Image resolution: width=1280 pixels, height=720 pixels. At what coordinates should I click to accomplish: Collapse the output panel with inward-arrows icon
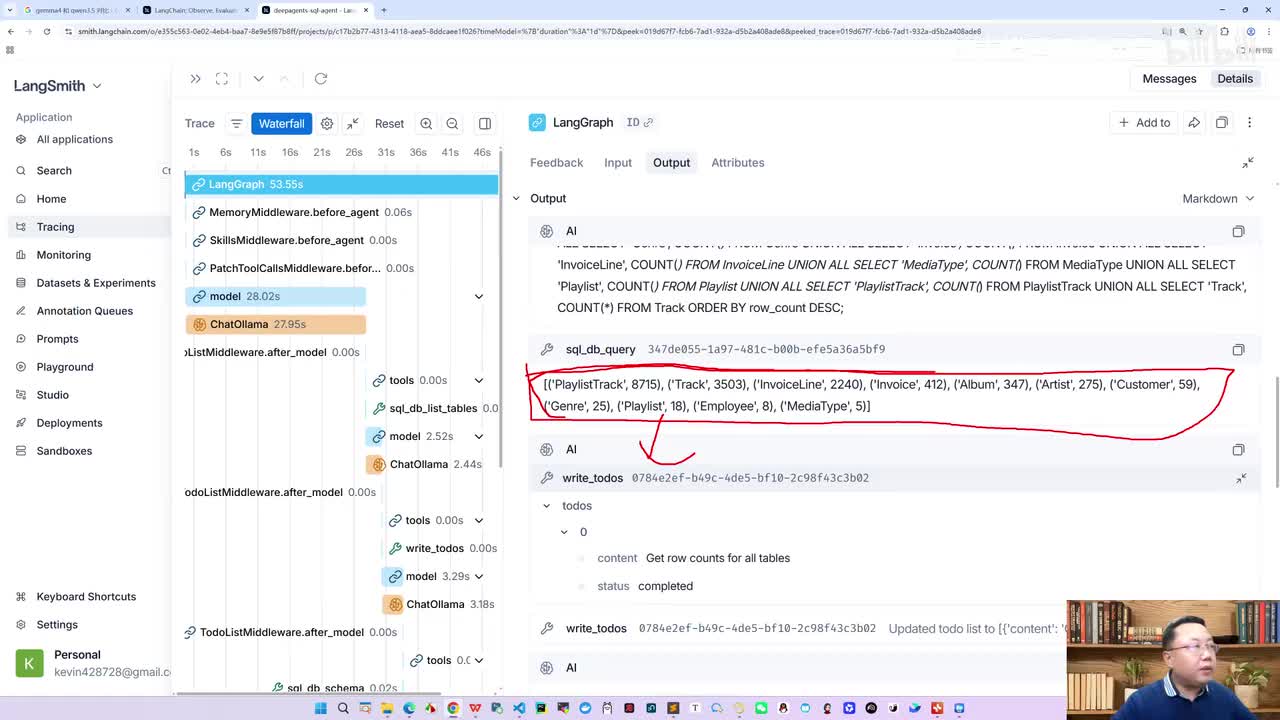[1248, 163]
